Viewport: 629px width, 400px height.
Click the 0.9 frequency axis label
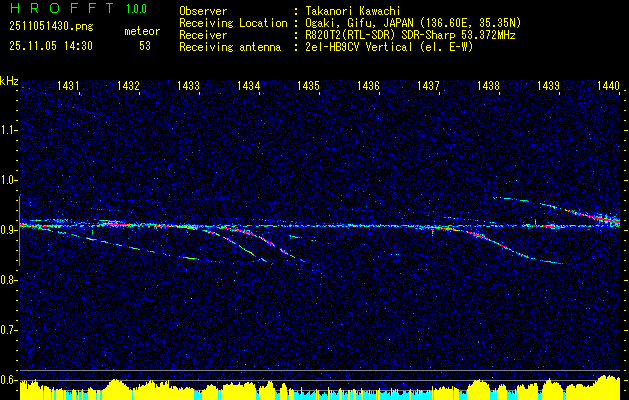tap(8, 230)
